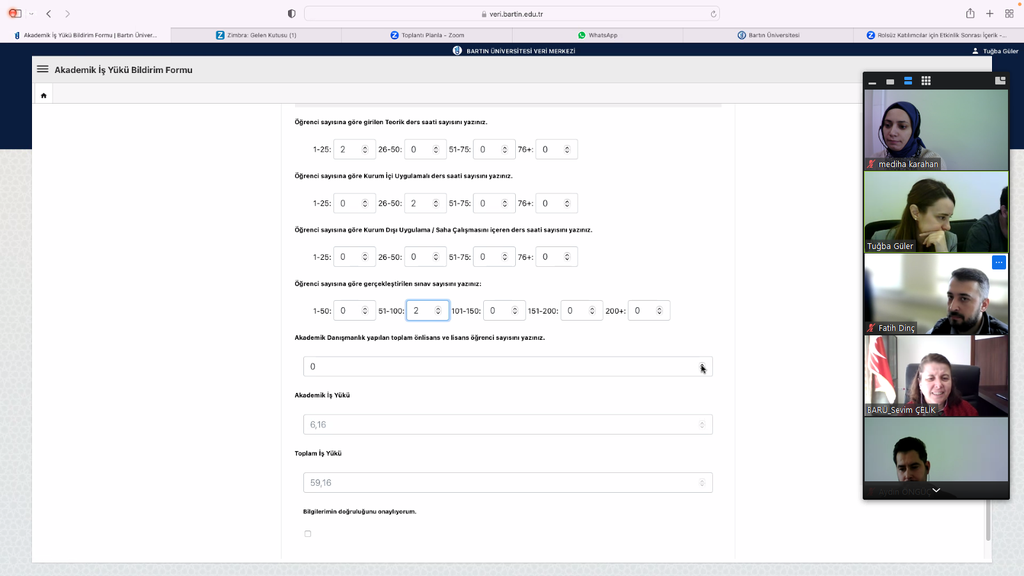Open Safari sidebar dropdown chevron
Viewport: 1024px width, 576px height.
[x=31, y=14]
